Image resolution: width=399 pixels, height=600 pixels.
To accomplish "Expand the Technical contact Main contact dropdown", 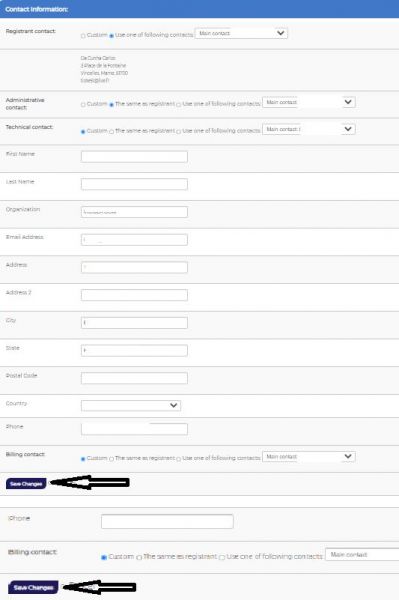I will tap(309, 129).
